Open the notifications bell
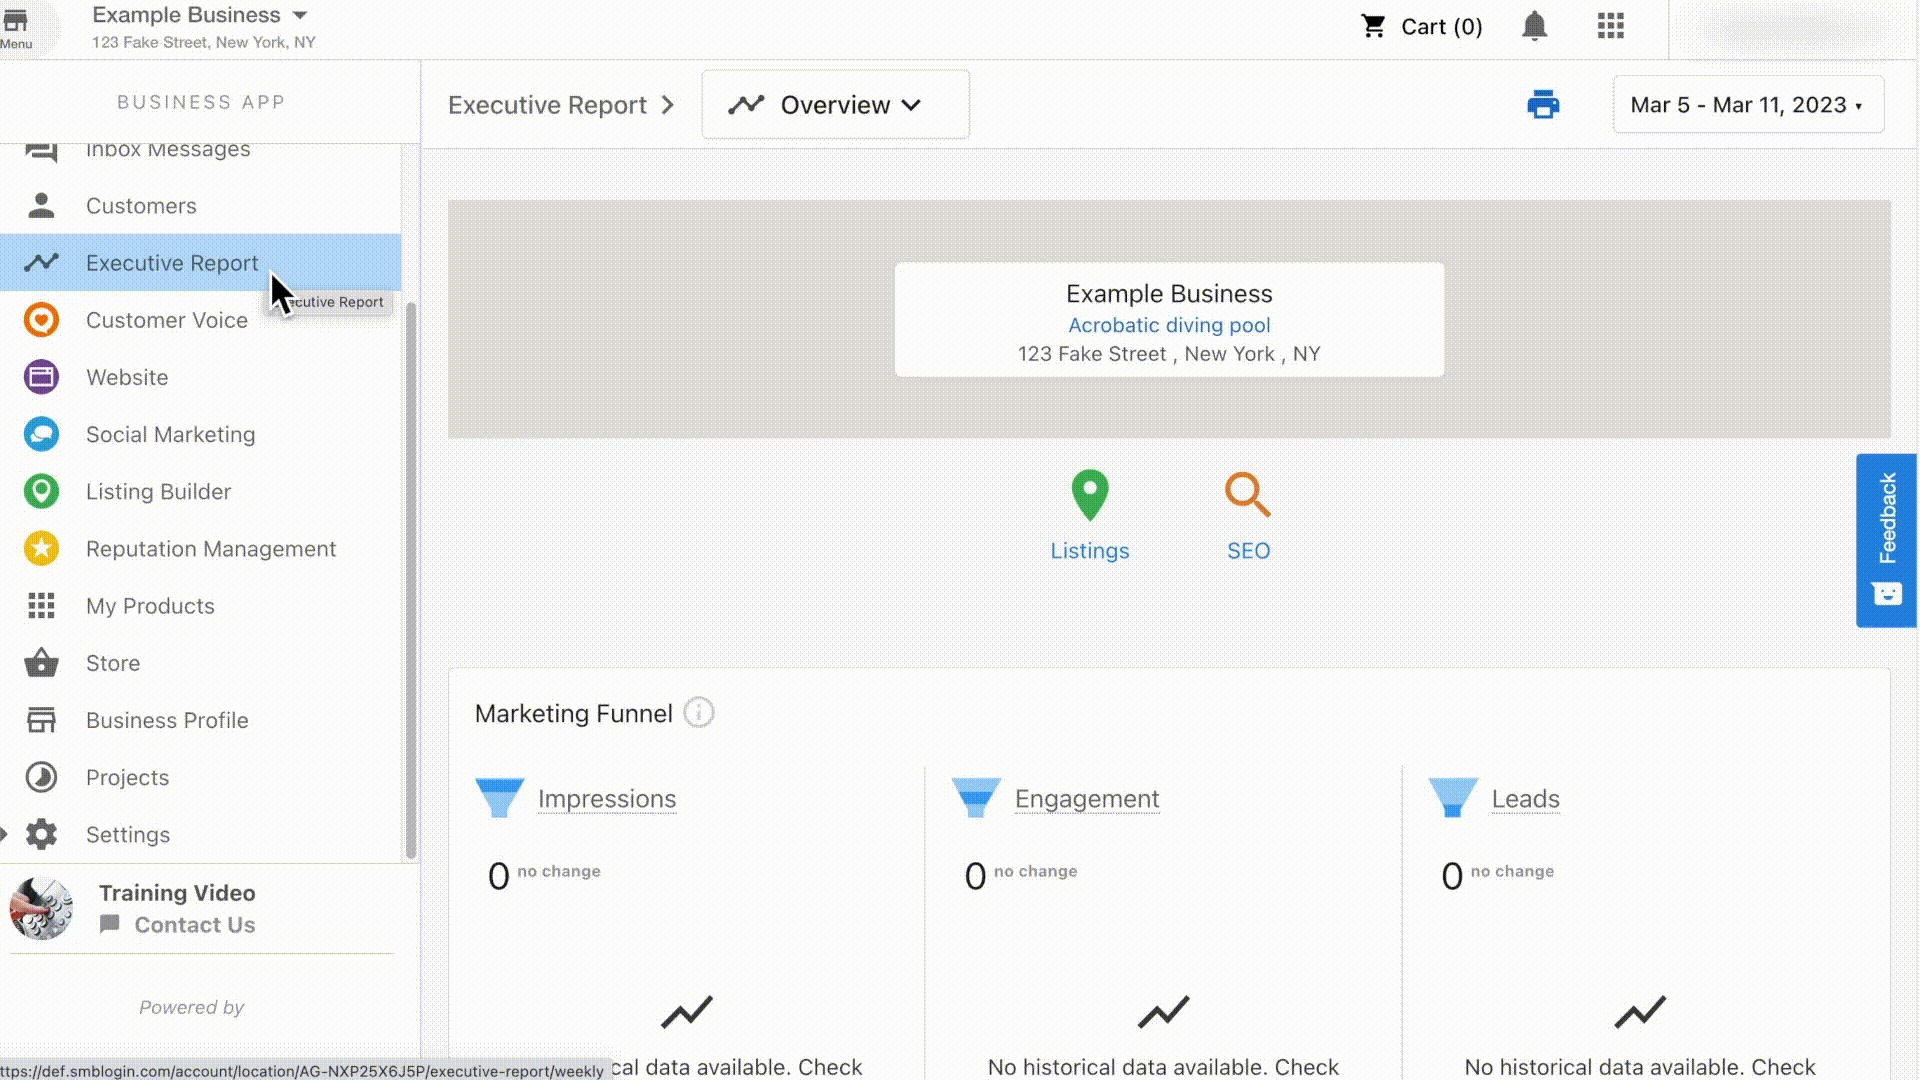Screen dimensions: 1920x1080 [x=1534, y=27]
